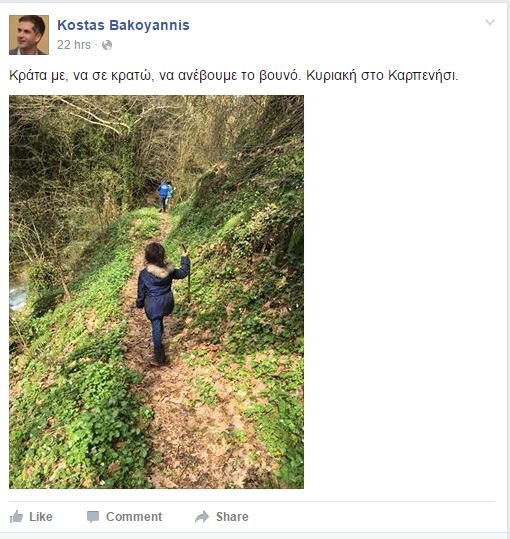This screenshot has height=539, width=510.
Task: Open the 22 hrs timestamp permalink
Action: click(x=74, y=45)
